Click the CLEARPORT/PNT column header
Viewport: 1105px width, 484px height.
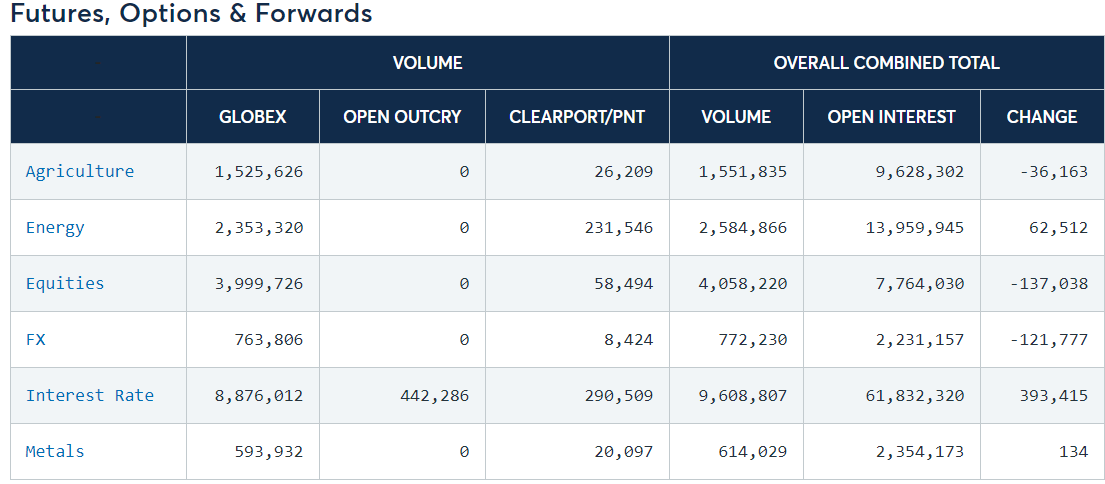click(x=577, y=116)
